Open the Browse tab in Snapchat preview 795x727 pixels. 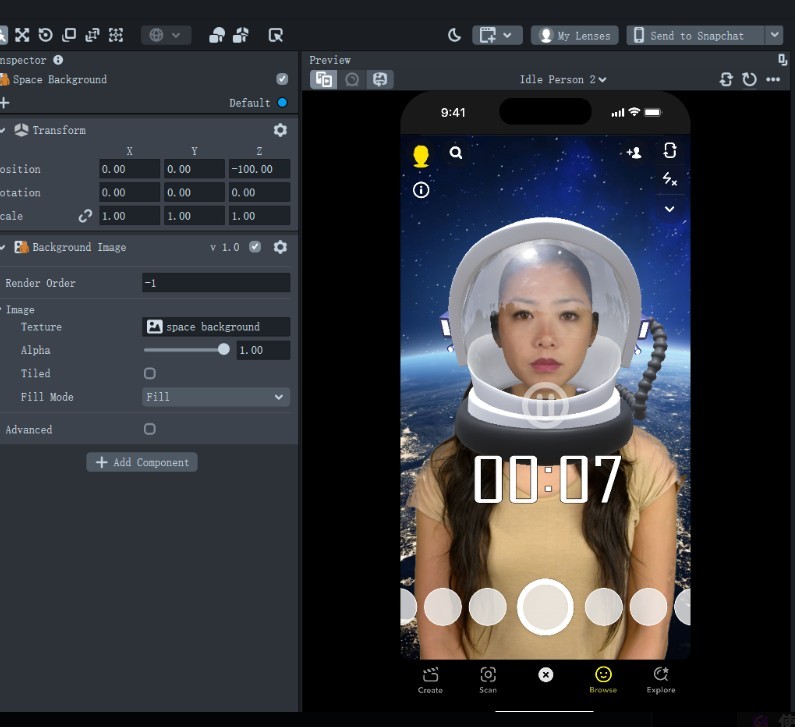click(603, 680)
